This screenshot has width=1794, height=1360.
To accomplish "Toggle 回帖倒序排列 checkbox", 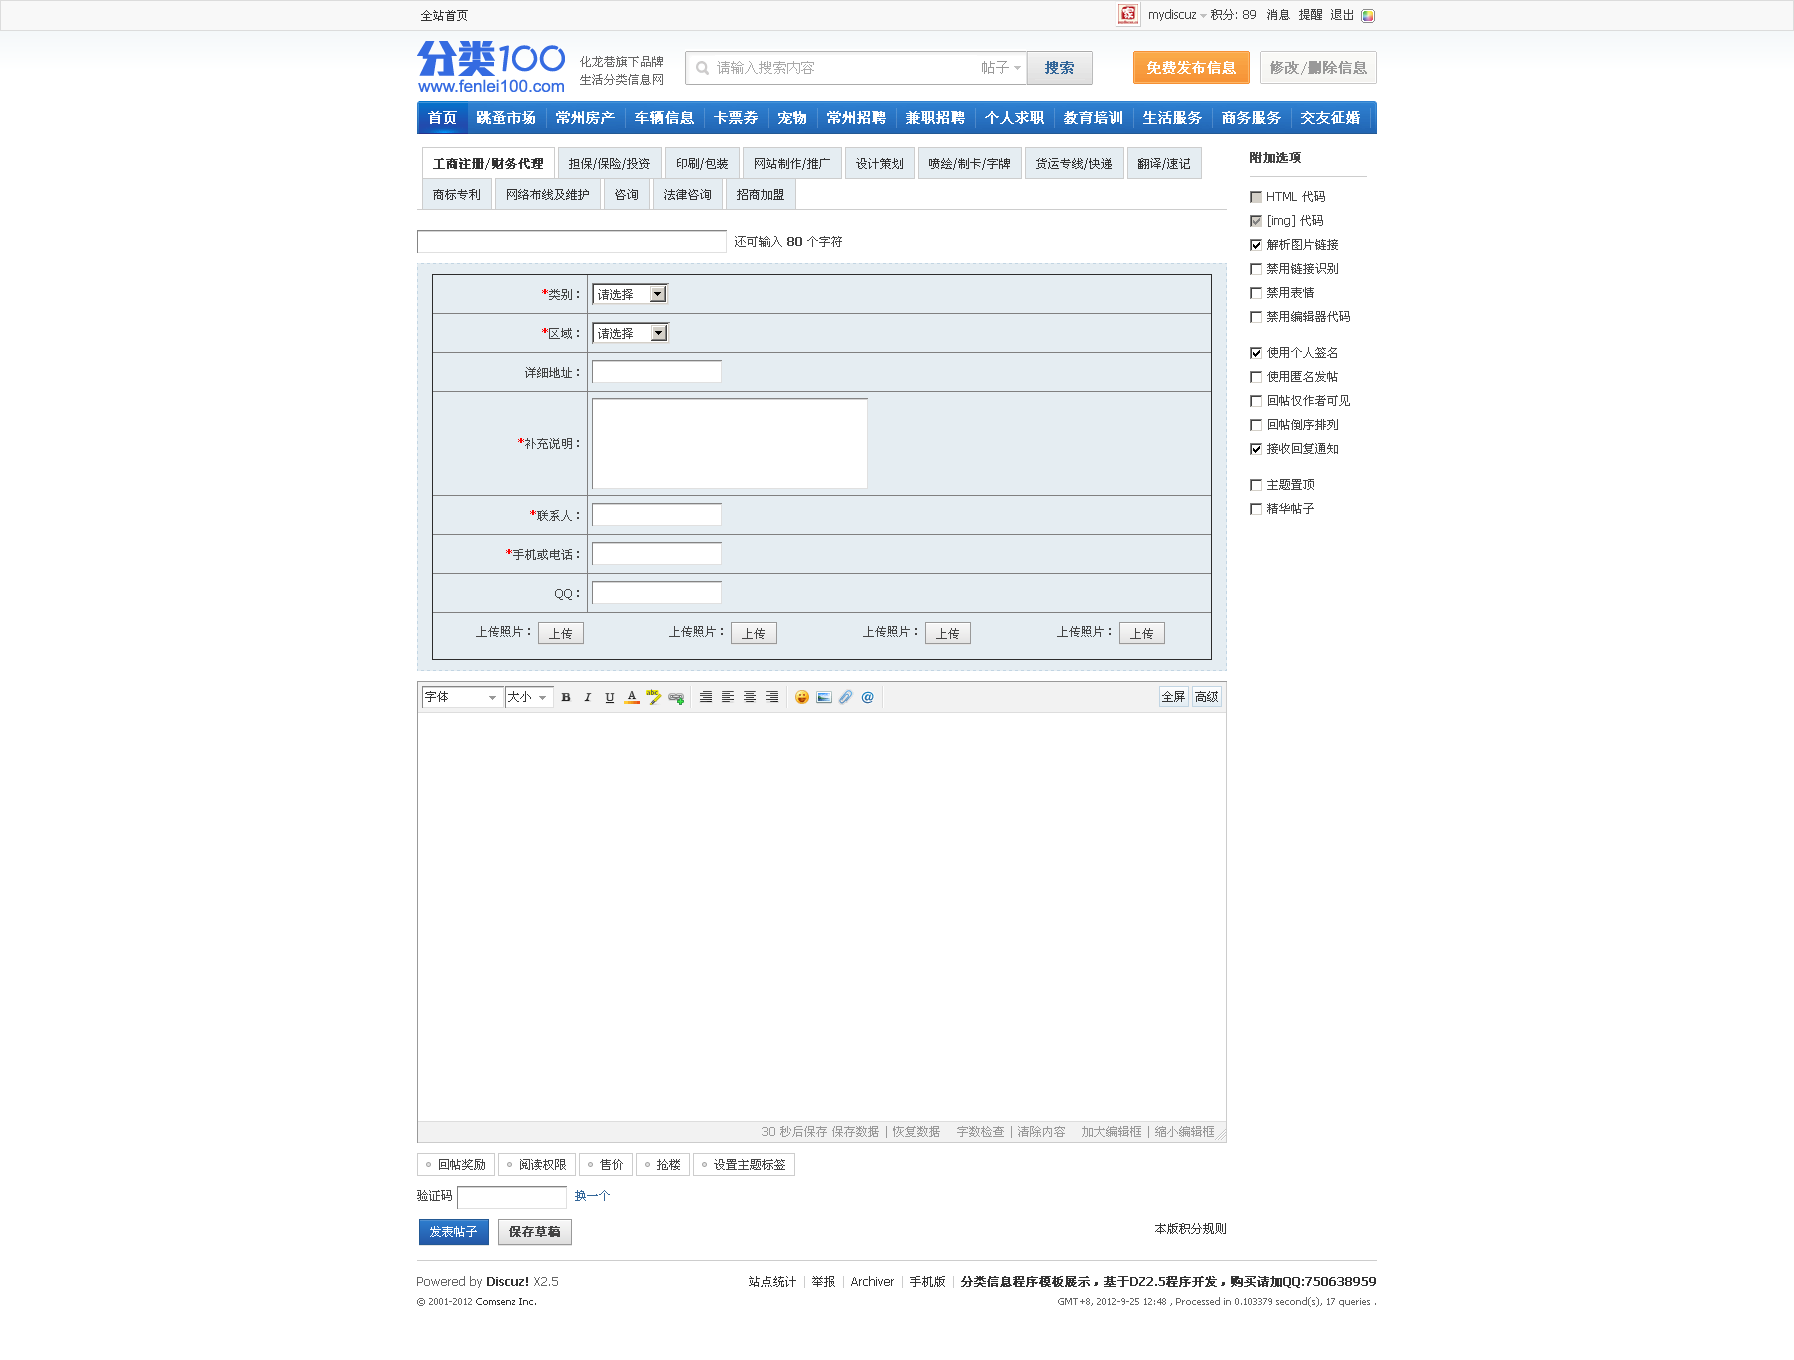I will coord(1256,425).
